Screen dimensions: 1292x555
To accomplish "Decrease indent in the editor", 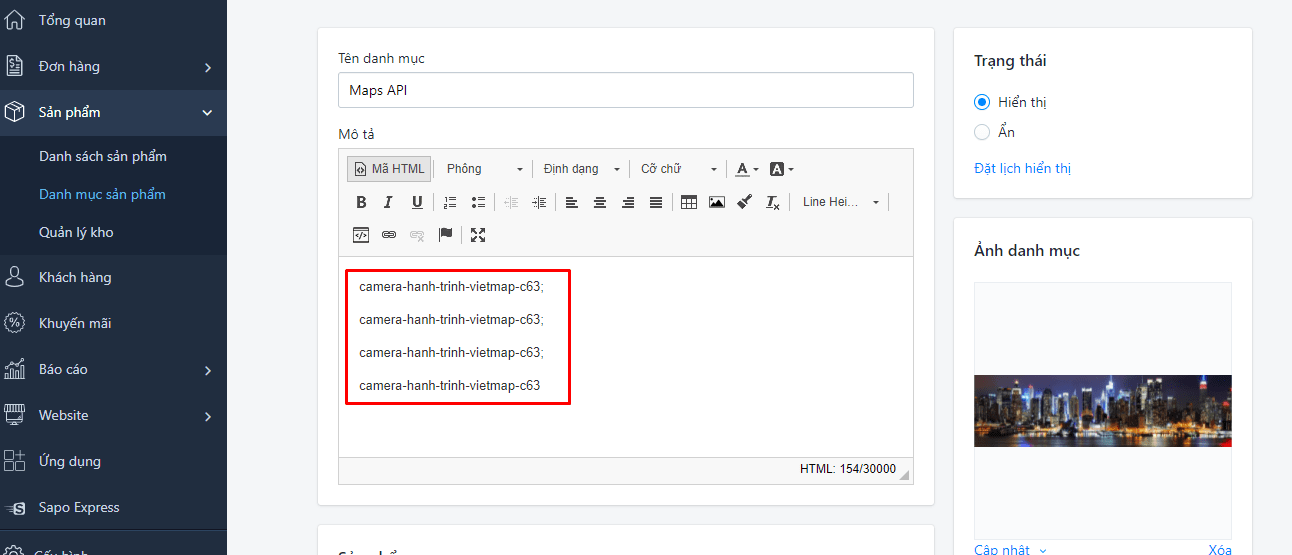I will 511,202.
